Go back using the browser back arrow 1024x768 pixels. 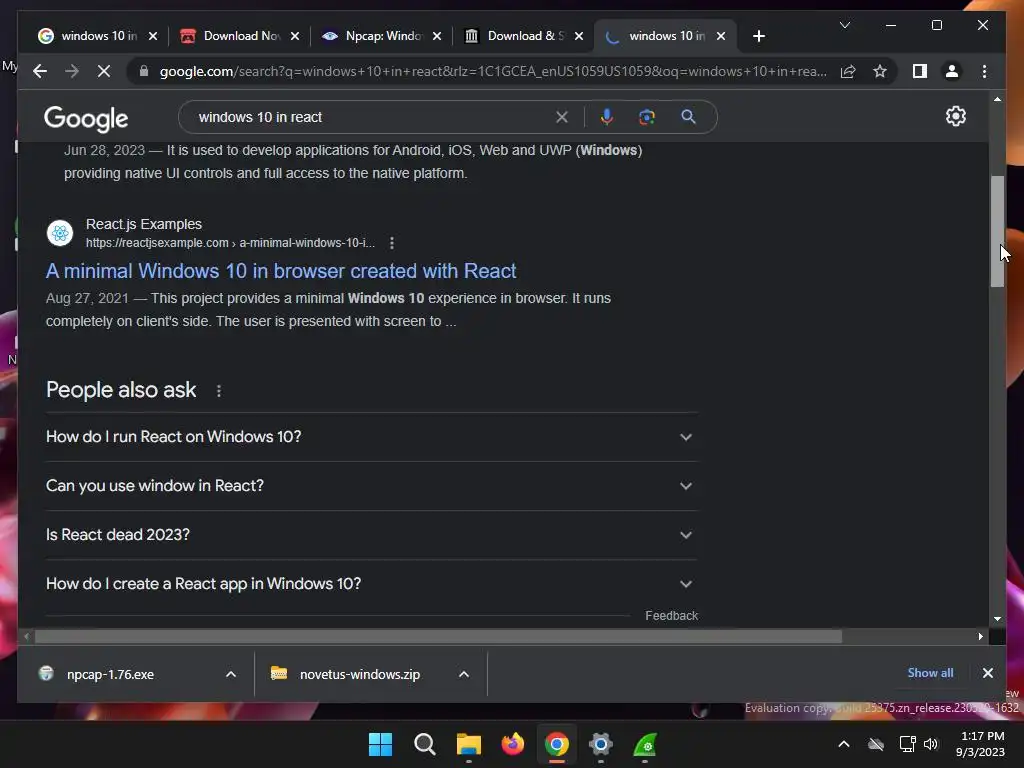(x=40, y=71)
